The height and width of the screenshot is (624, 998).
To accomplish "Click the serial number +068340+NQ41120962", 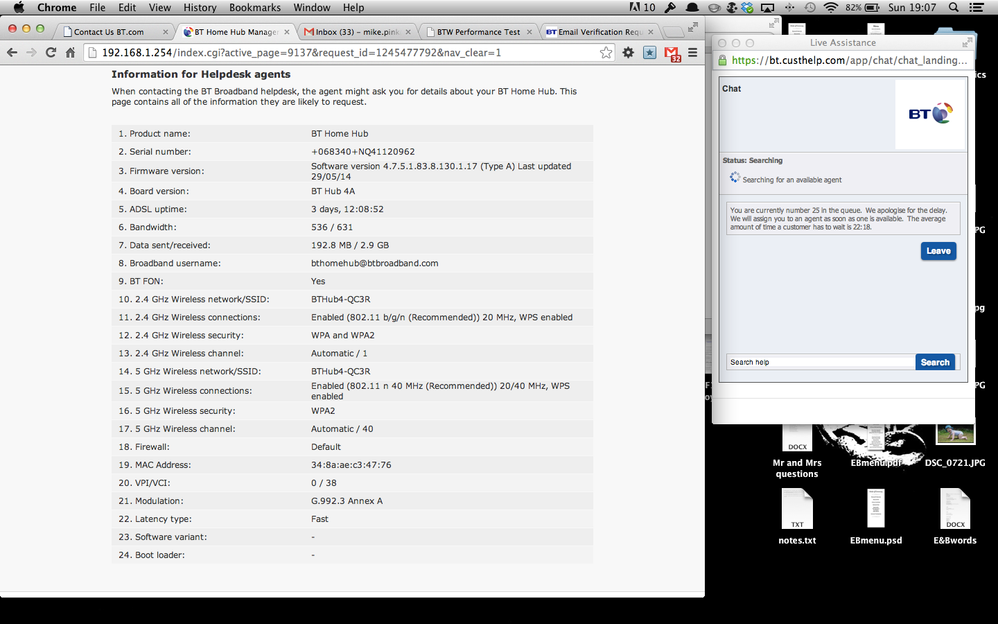I will click(363, 152).
